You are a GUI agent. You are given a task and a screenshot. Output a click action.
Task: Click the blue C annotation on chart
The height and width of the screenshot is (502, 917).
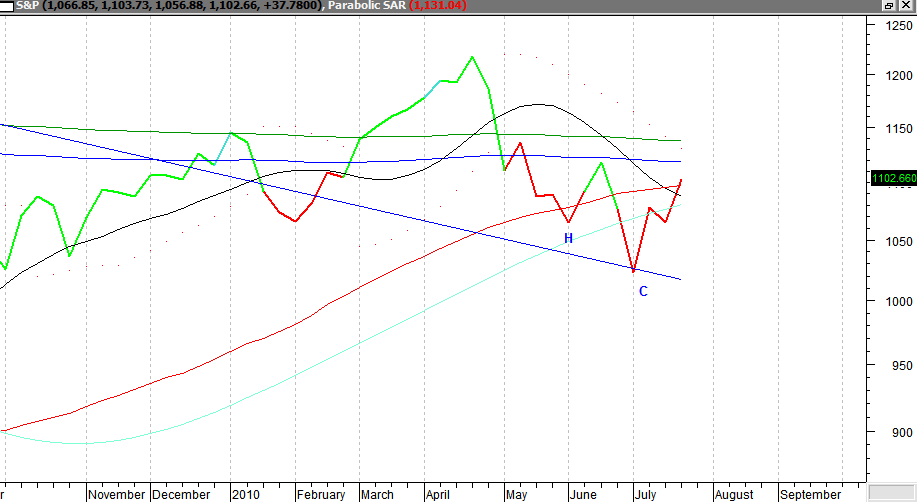(643, 291)
